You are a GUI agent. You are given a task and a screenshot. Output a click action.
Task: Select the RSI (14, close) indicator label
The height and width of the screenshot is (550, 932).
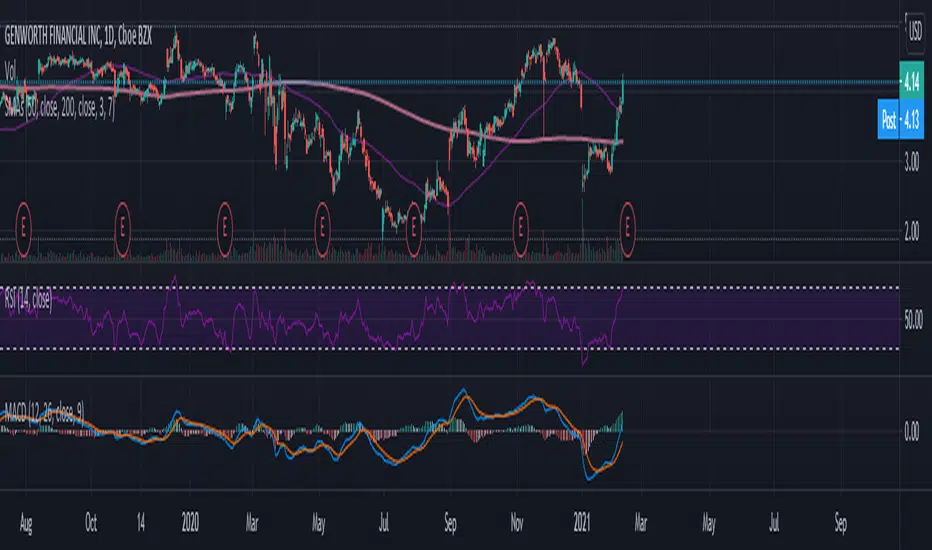[28, 299]
